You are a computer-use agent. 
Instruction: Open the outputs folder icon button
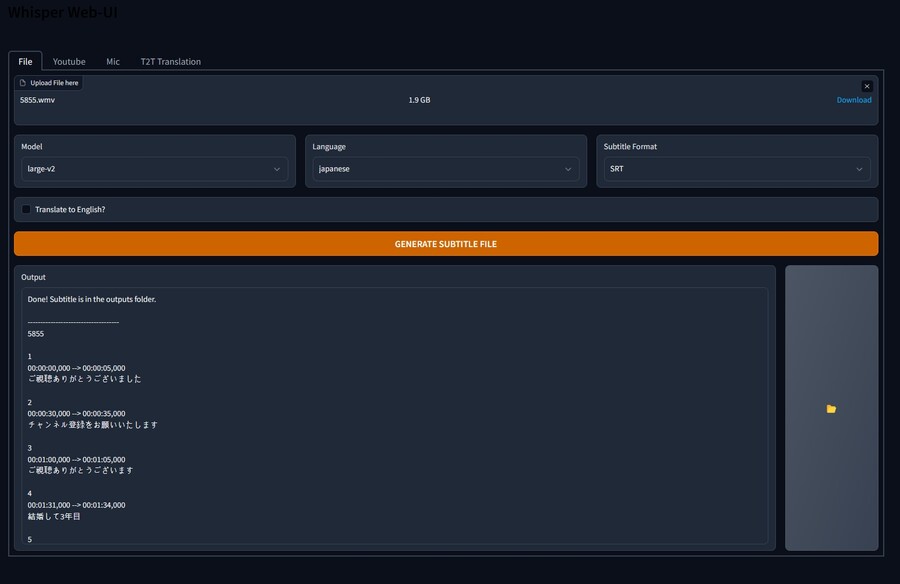pyautogui.click(x=831, y=408)
